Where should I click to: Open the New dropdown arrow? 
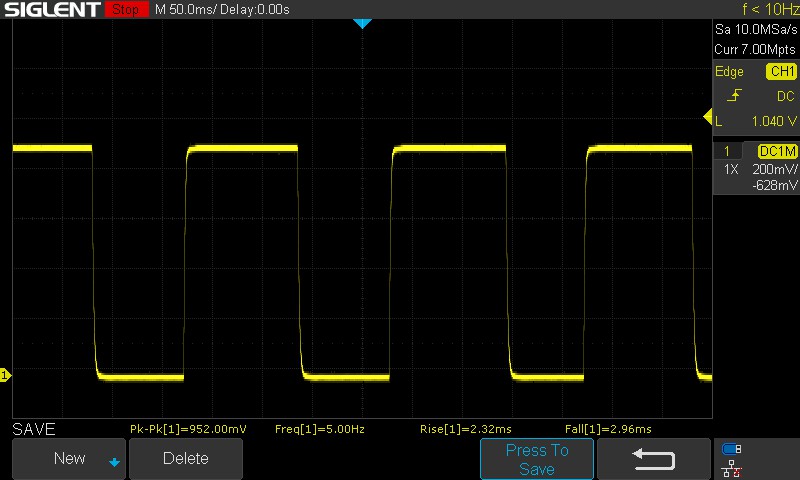pyautogui.click(x=114, y=462)
